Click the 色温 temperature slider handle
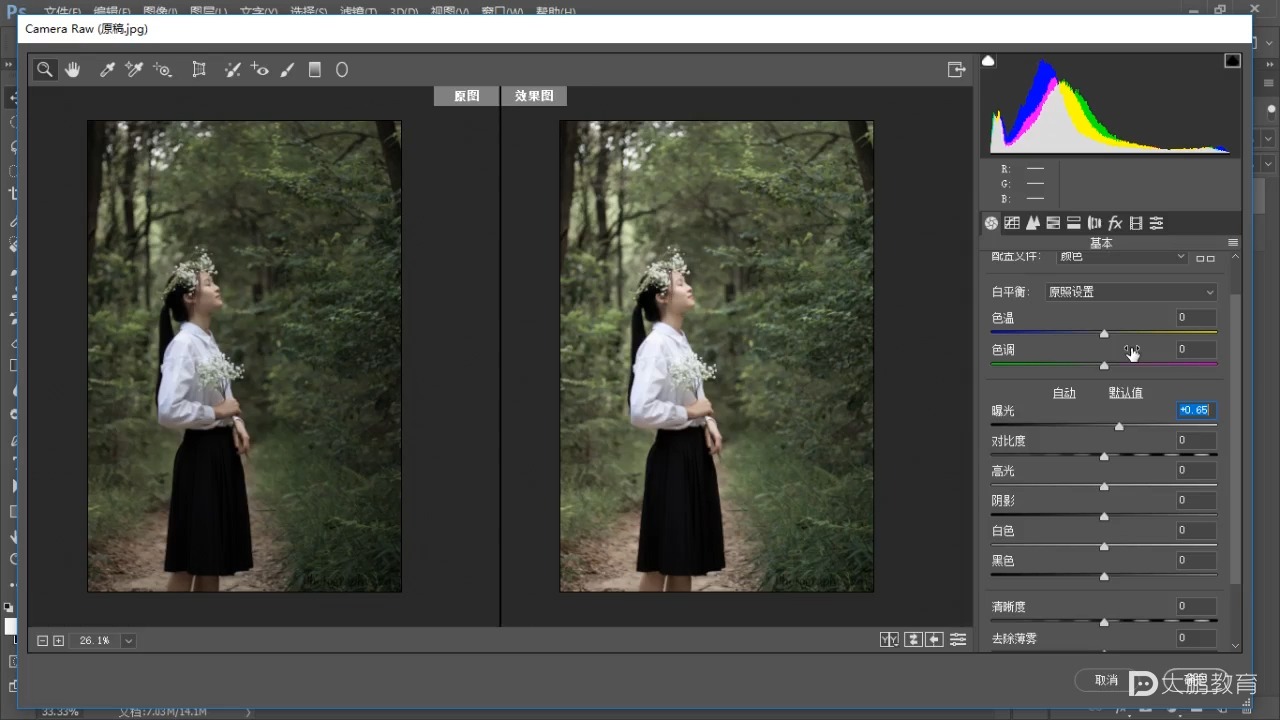Image resolution: width=1280 pixels, height=720 pixels. coord(1104,334)
